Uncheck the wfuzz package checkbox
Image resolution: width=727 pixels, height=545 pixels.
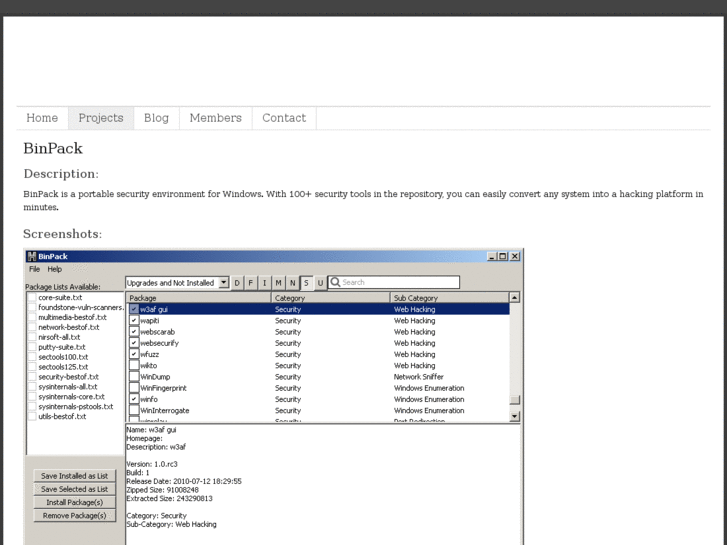tap(134, 354)
